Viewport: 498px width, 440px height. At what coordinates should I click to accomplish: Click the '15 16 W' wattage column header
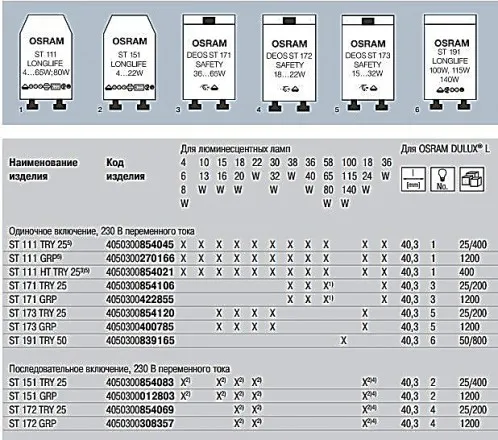[x=221, y=176]
